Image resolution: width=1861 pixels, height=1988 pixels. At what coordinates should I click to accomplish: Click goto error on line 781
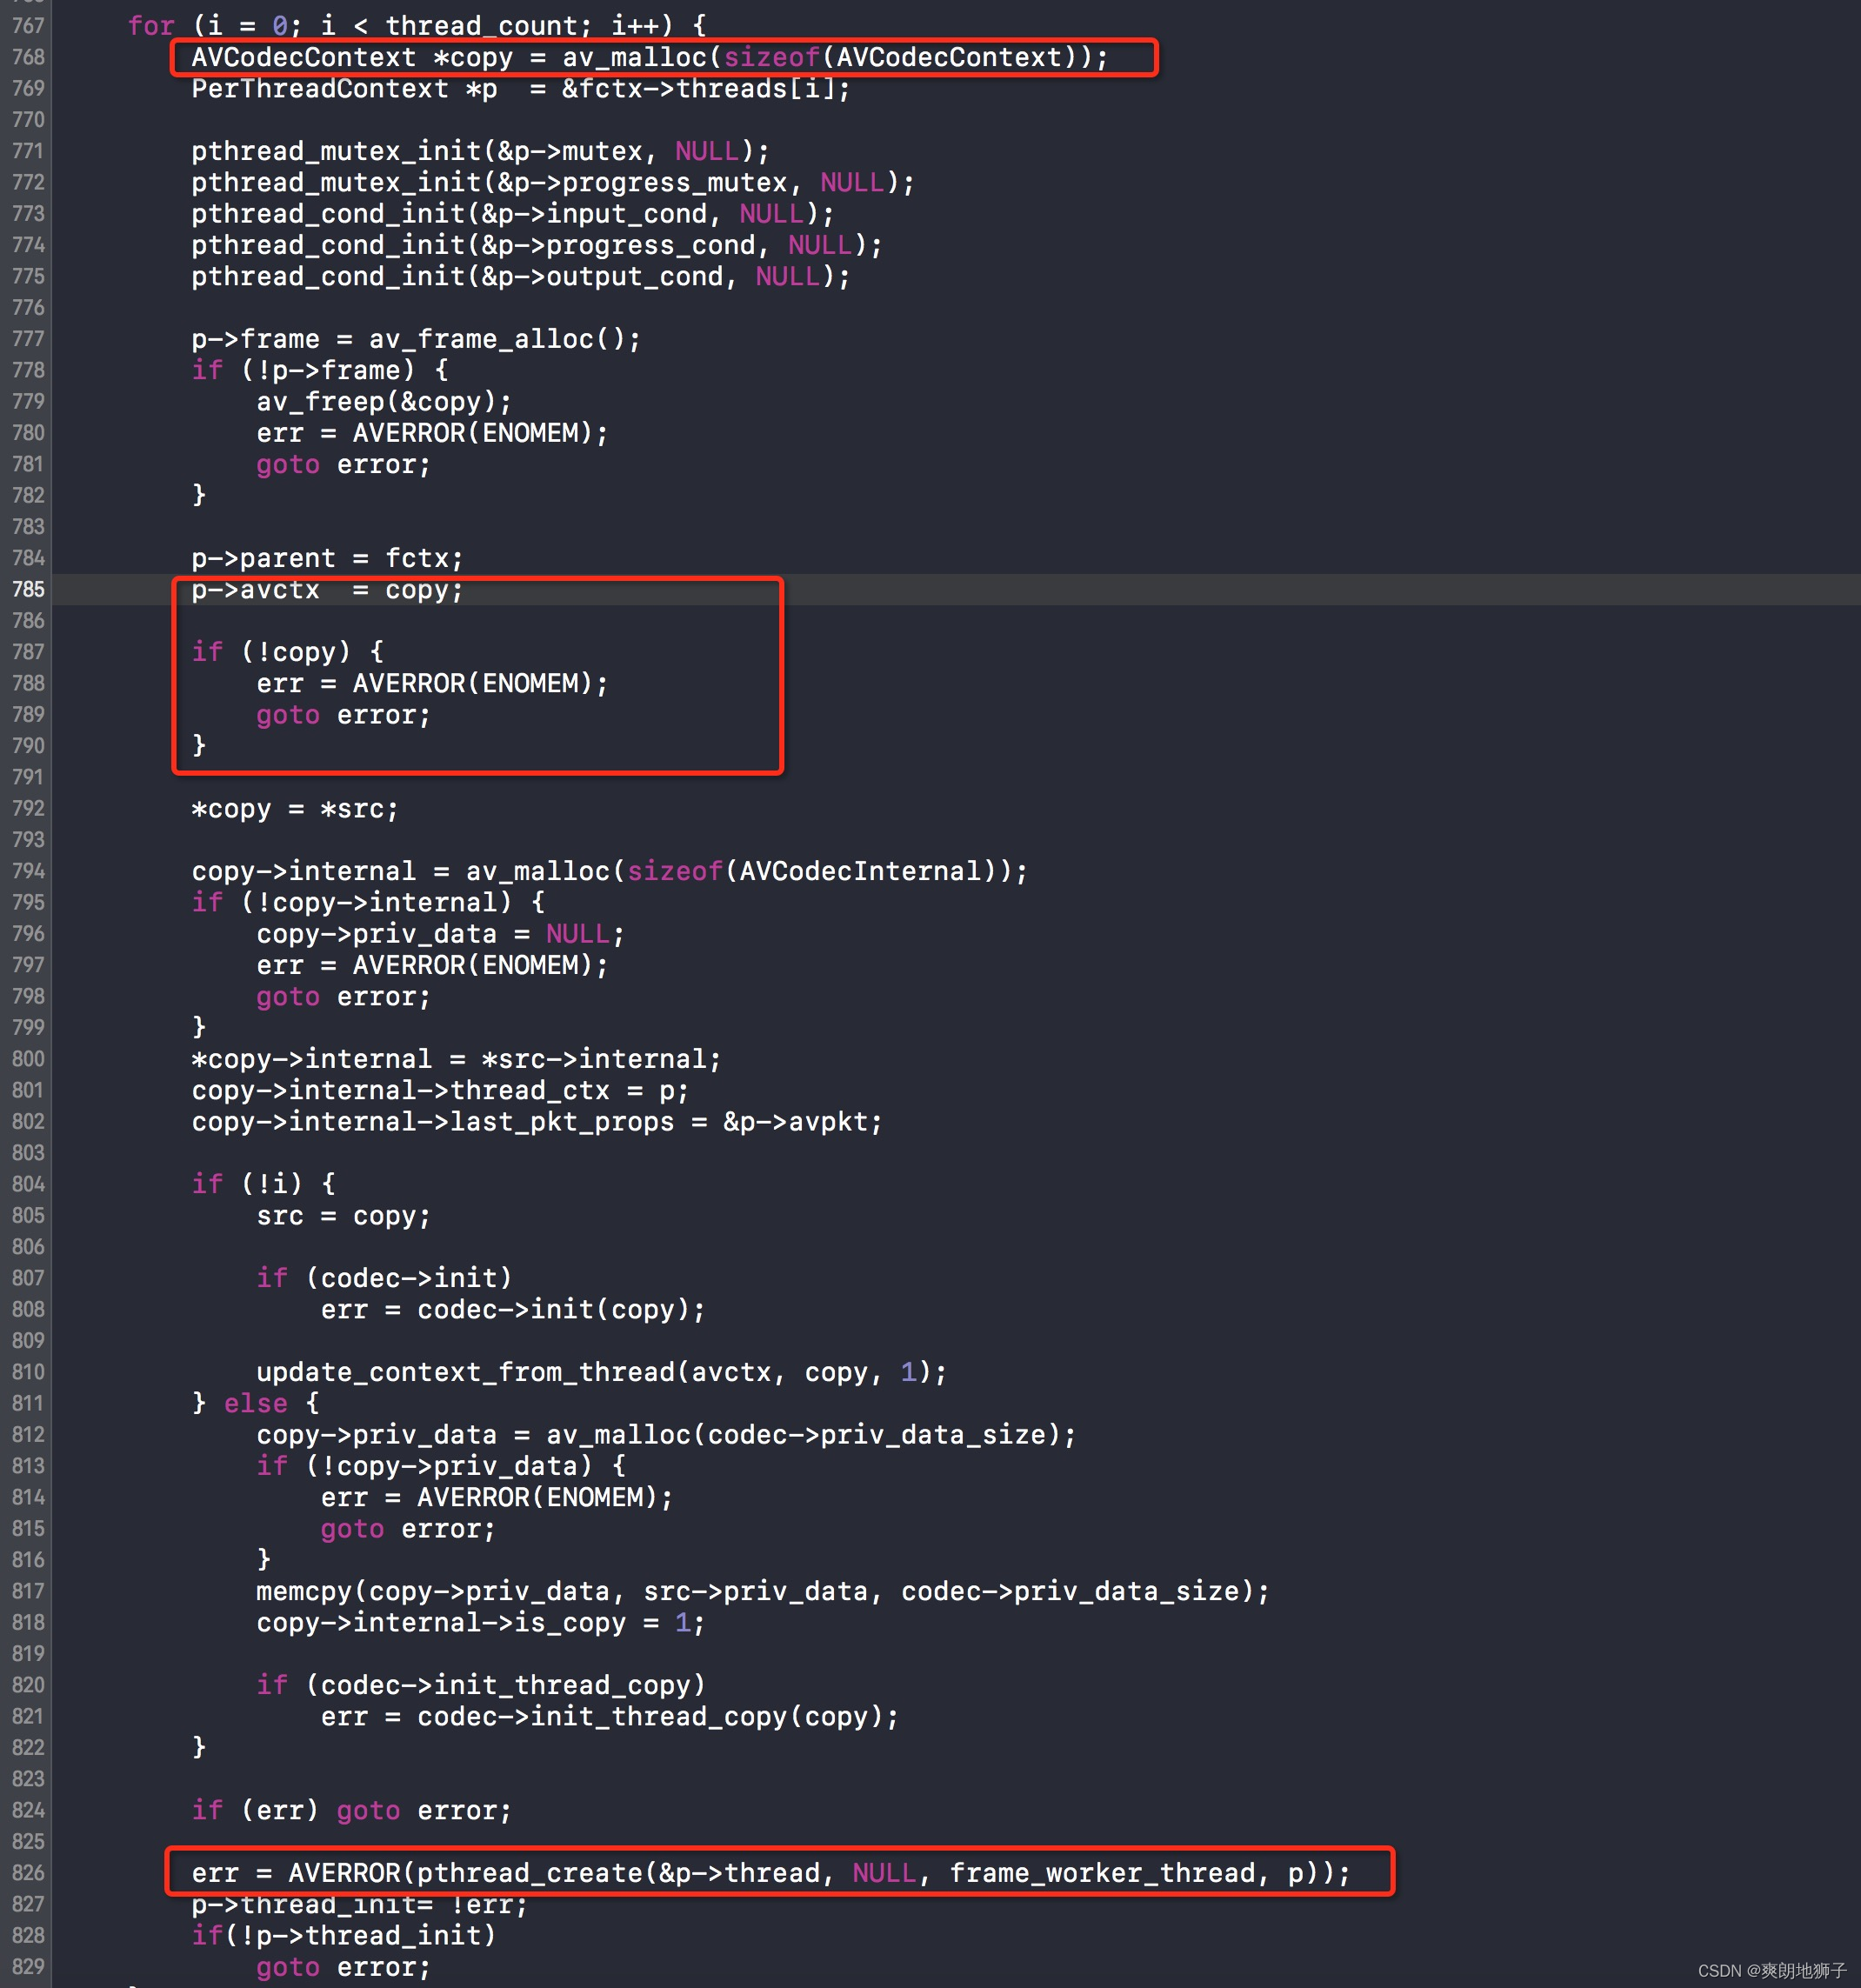pyautogui.click(x=344, y=464)
